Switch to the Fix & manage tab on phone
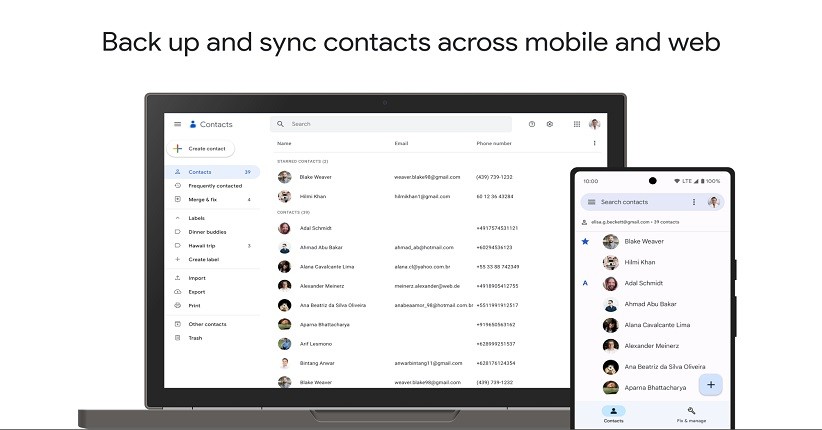 pos(691,415)
